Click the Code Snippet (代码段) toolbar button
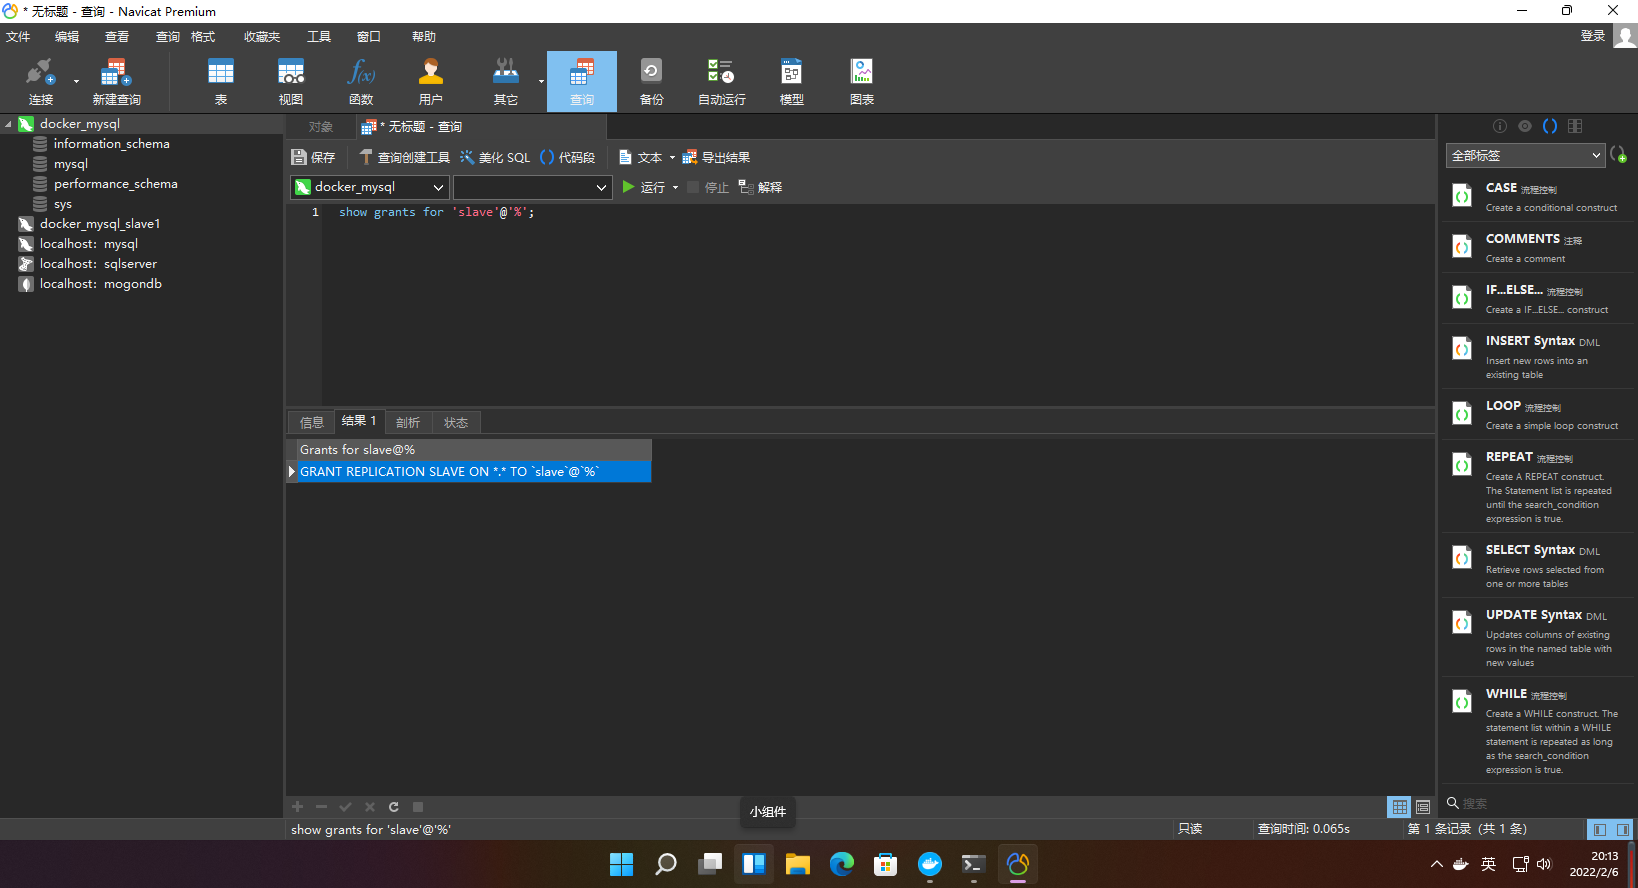1638x888 pixels. (567, 157)
